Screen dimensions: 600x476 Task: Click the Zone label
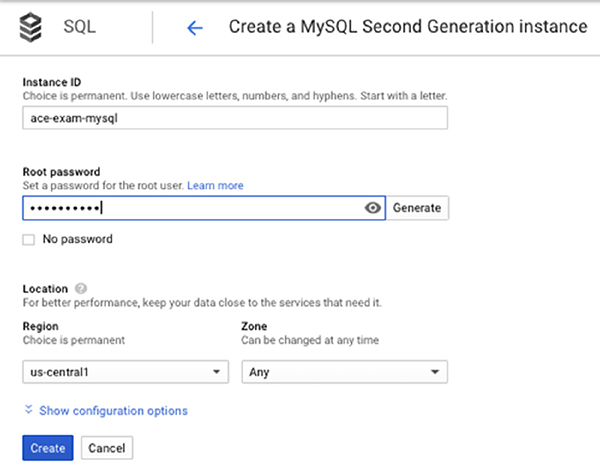pos(254,326)
